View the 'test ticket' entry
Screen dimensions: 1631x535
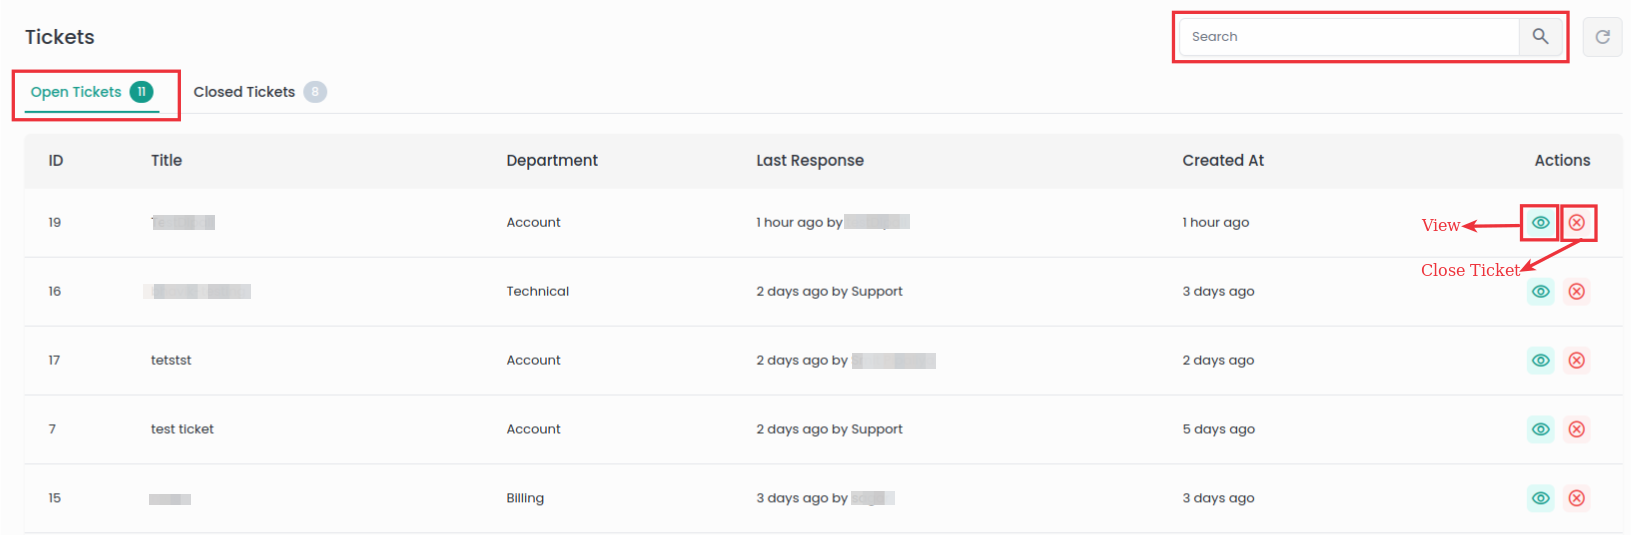(x=1540, y=430)
